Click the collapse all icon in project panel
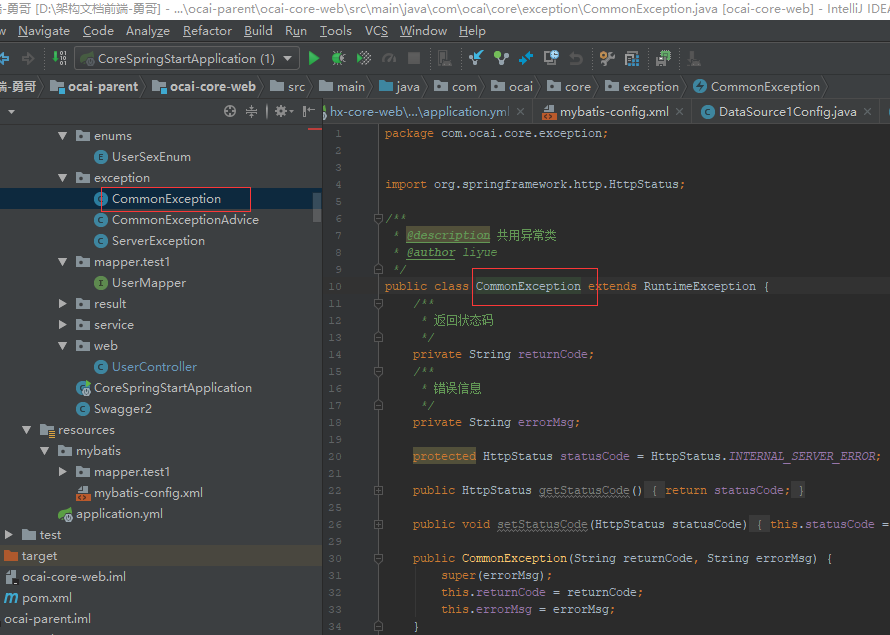The image size is (890, 635). pyautogui.click(x=251, y=111)
